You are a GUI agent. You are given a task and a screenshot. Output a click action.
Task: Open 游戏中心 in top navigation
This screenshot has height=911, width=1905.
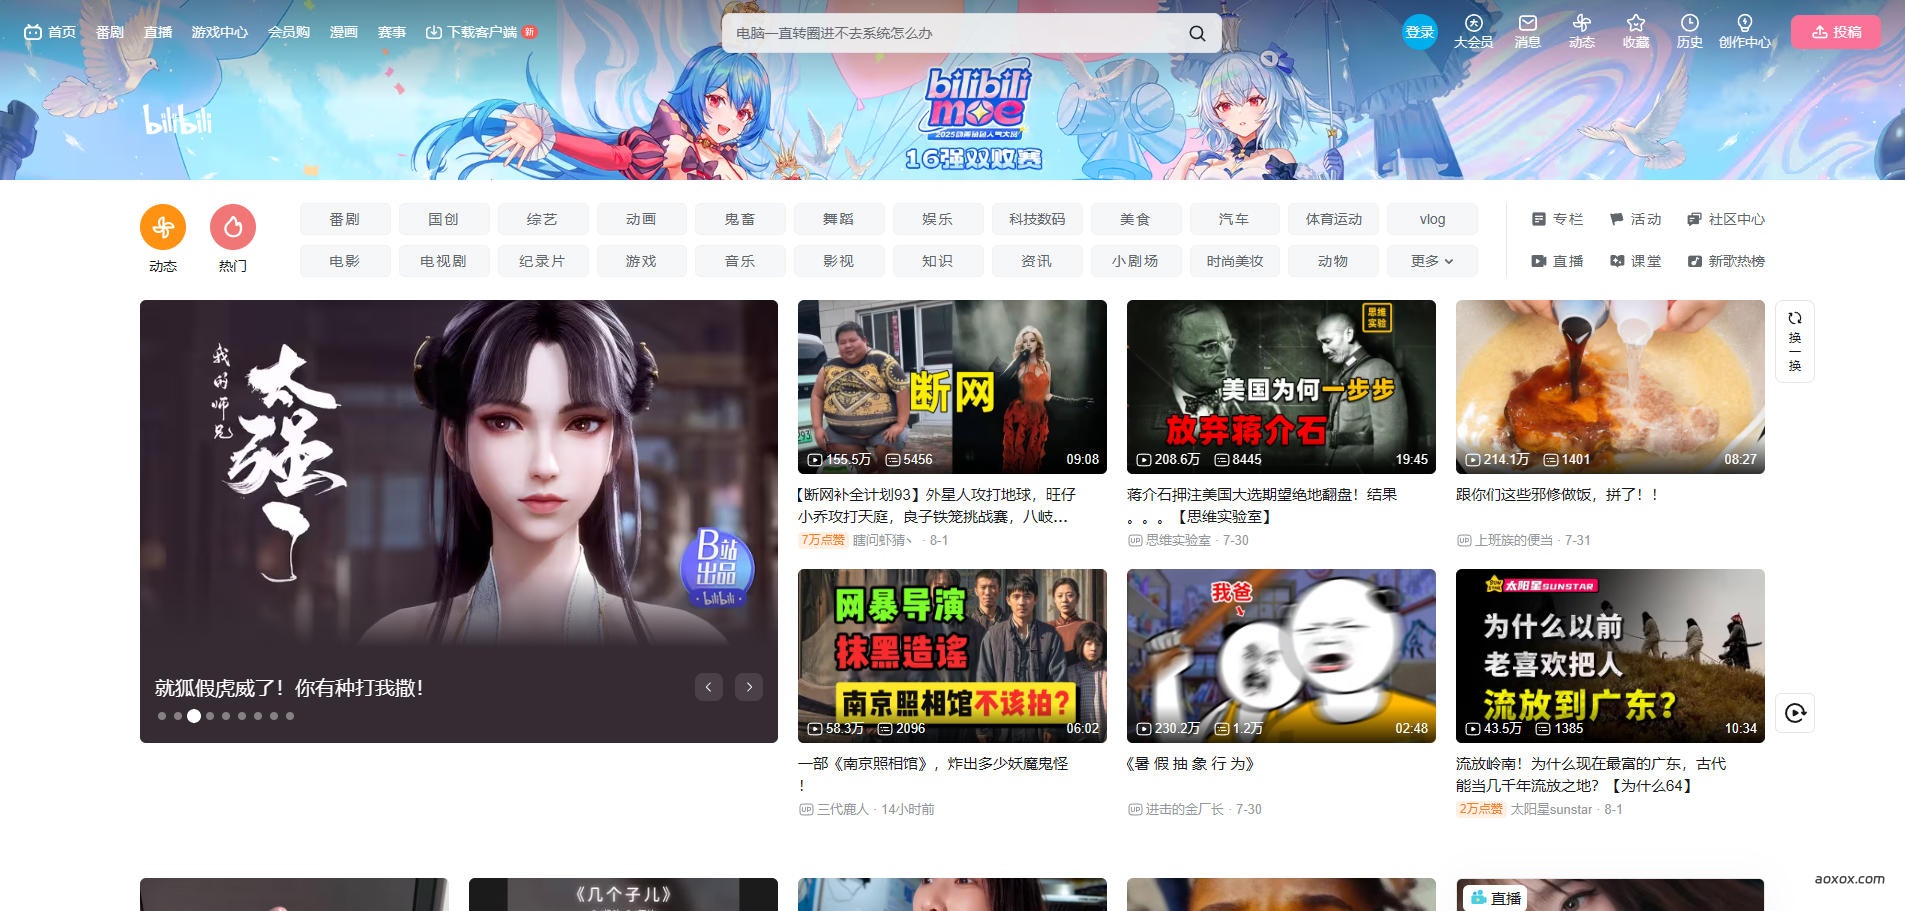[220, 32]
